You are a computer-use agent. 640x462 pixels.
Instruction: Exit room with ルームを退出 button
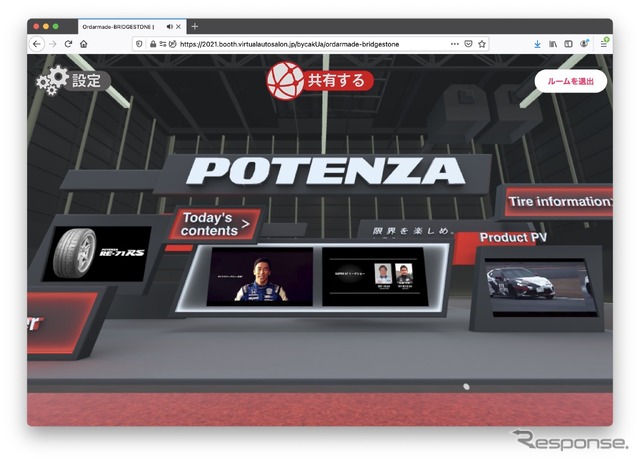[570, 81]
